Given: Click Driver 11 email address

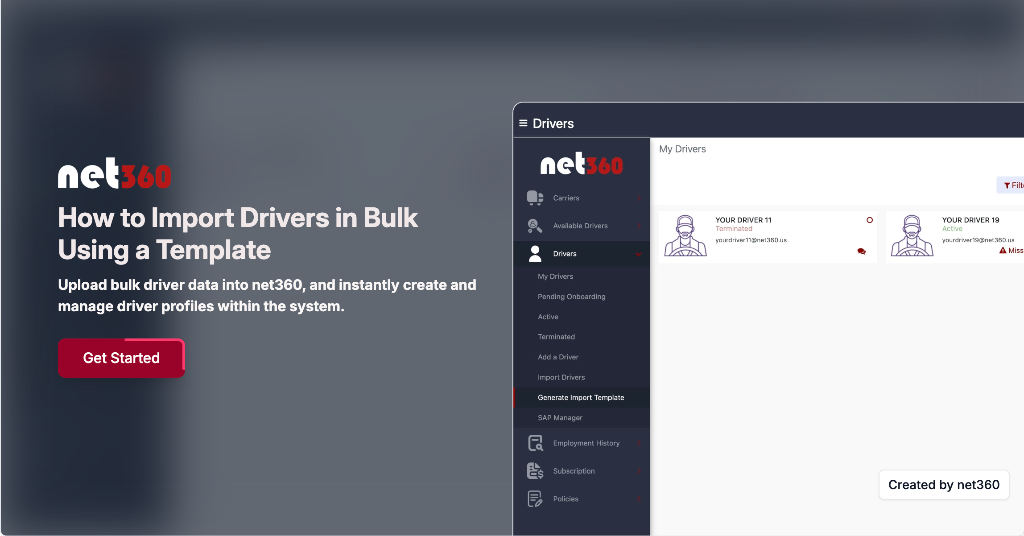Looking at the screenshot, I should pos(751,240).
